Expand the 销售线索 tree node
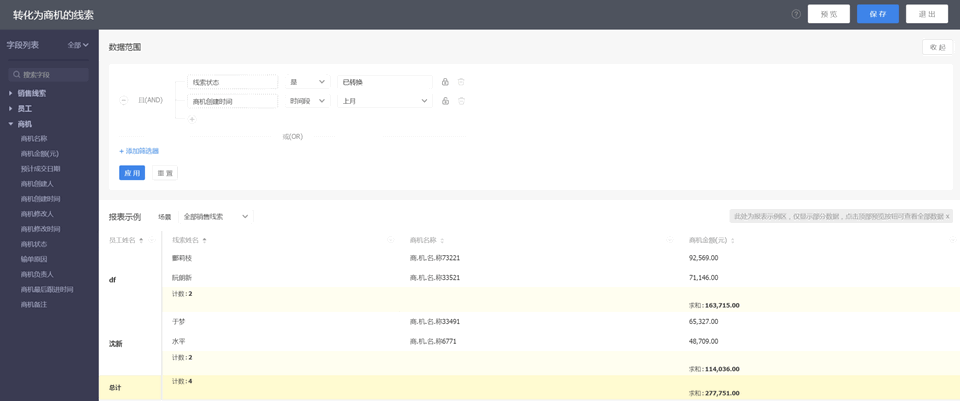 pos(31,93)
